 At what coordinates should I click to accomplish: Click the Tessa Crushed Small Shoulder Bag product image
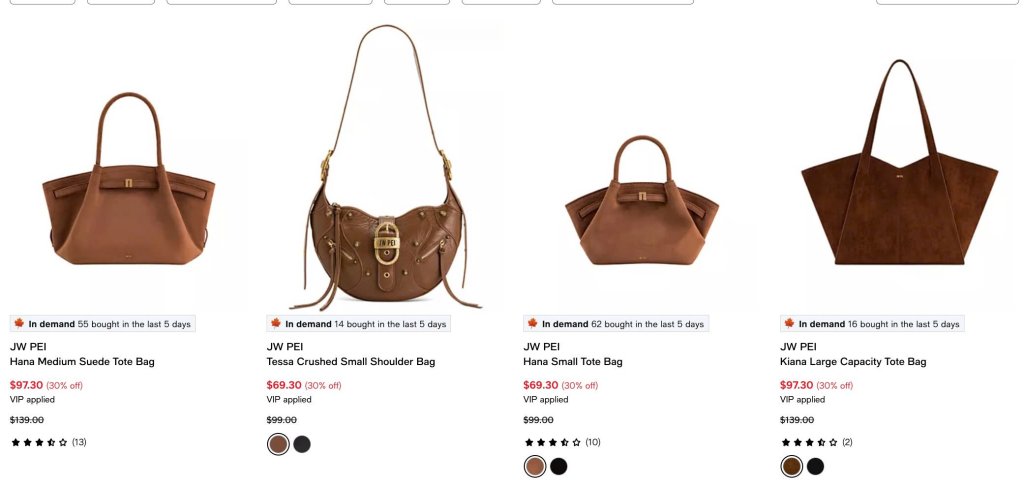click(x=384, y=170)
